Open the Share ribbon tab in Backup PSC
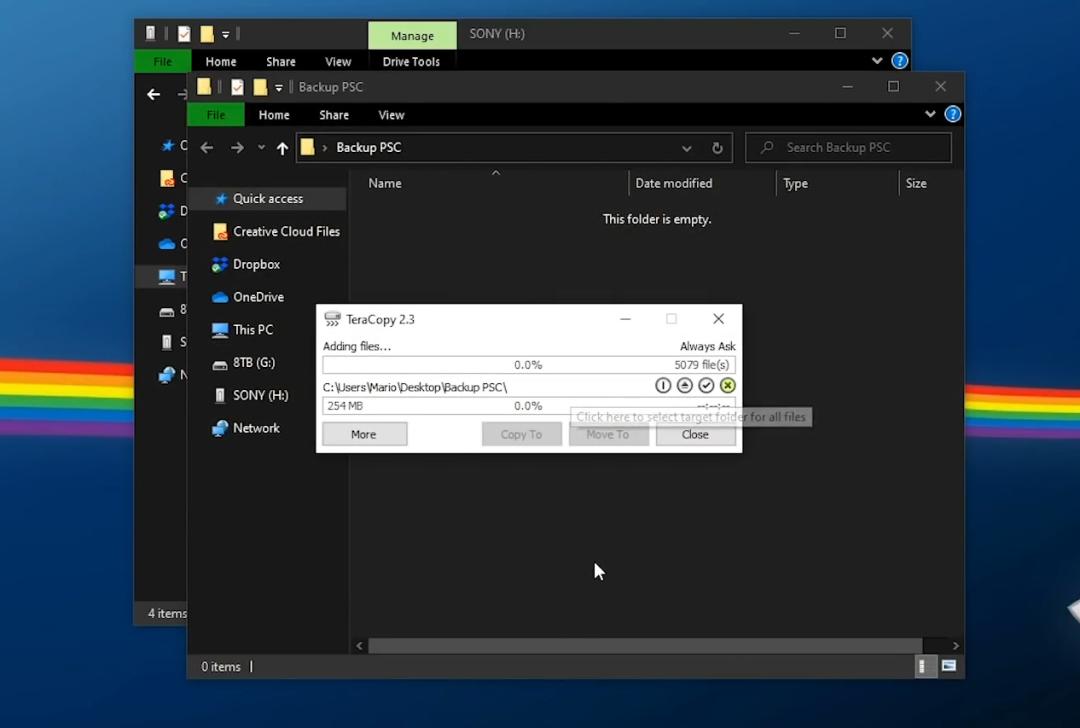The image size is (1080, 728). tap(334, 115)
